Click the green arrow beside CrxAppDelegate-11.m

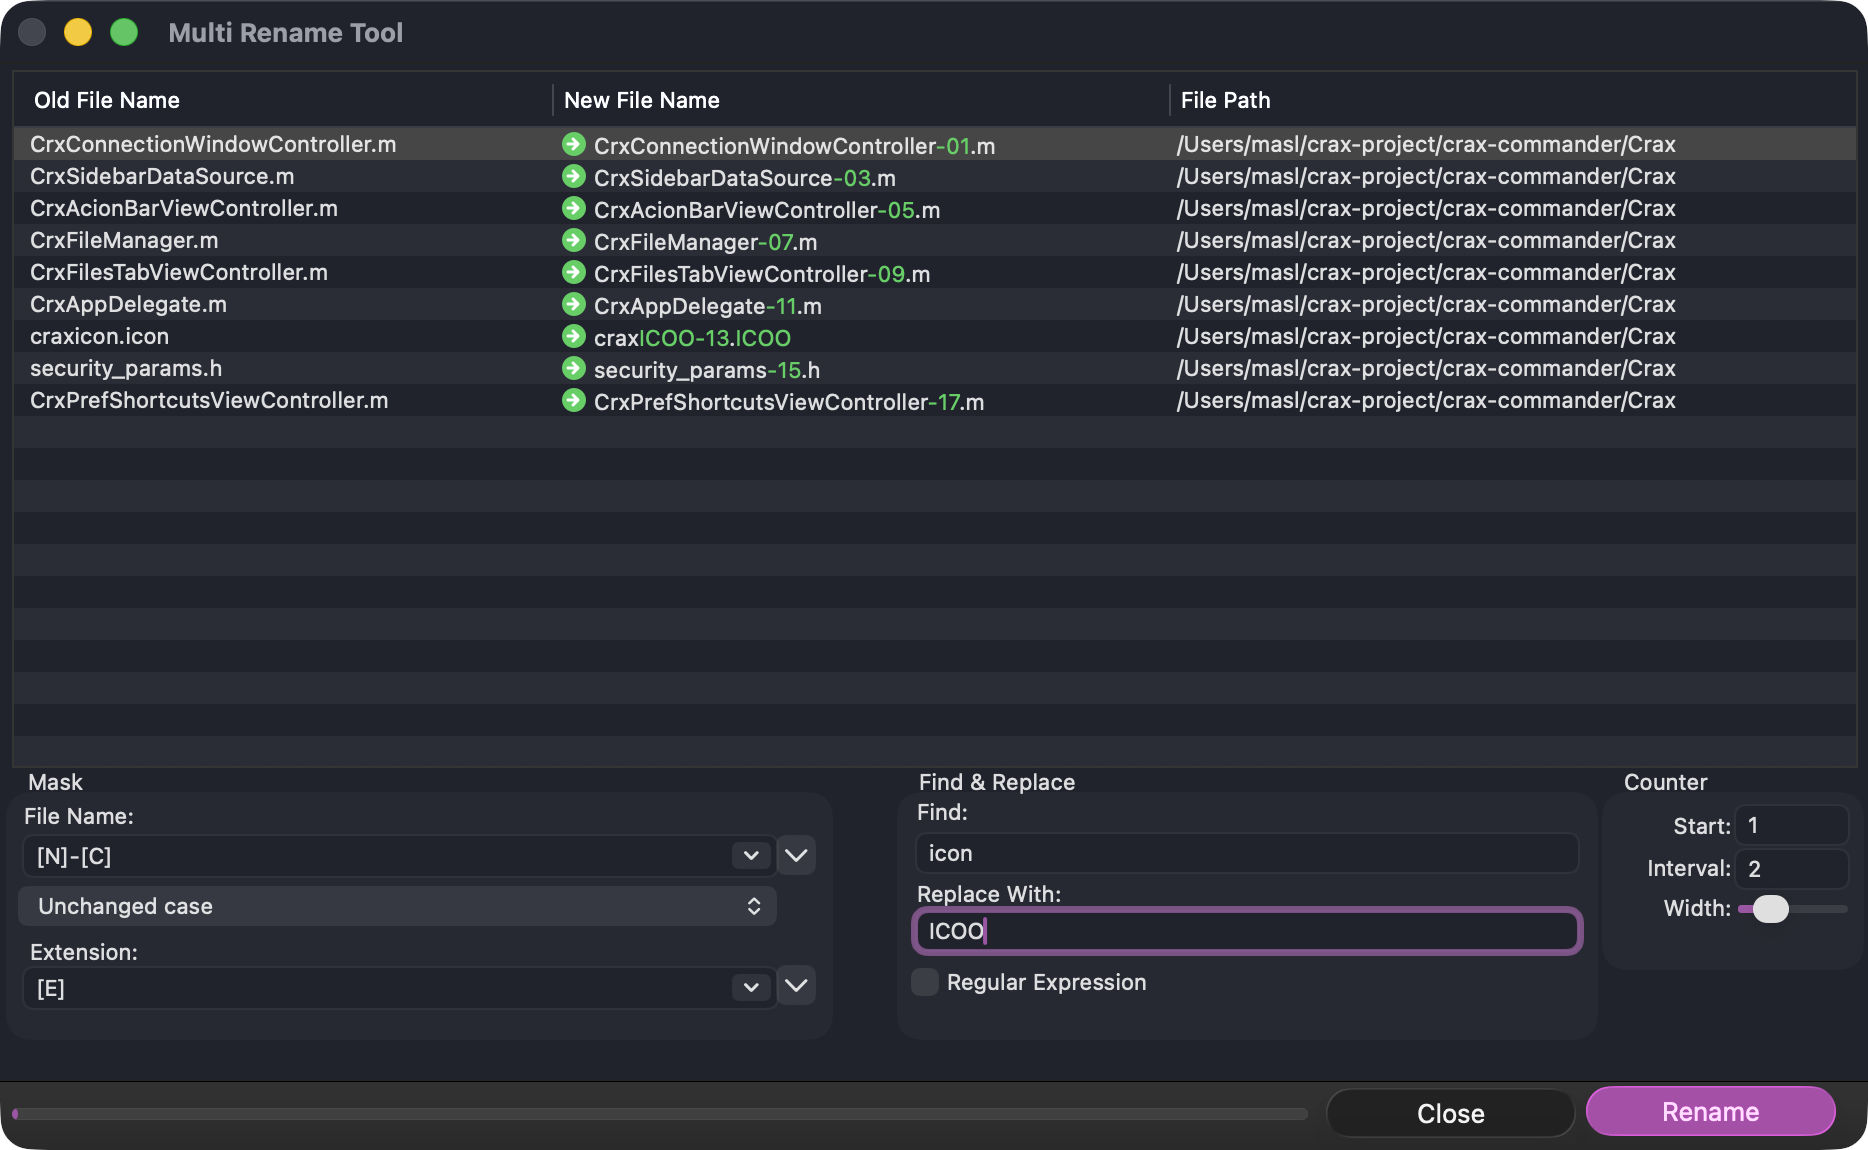click(573, 304)
